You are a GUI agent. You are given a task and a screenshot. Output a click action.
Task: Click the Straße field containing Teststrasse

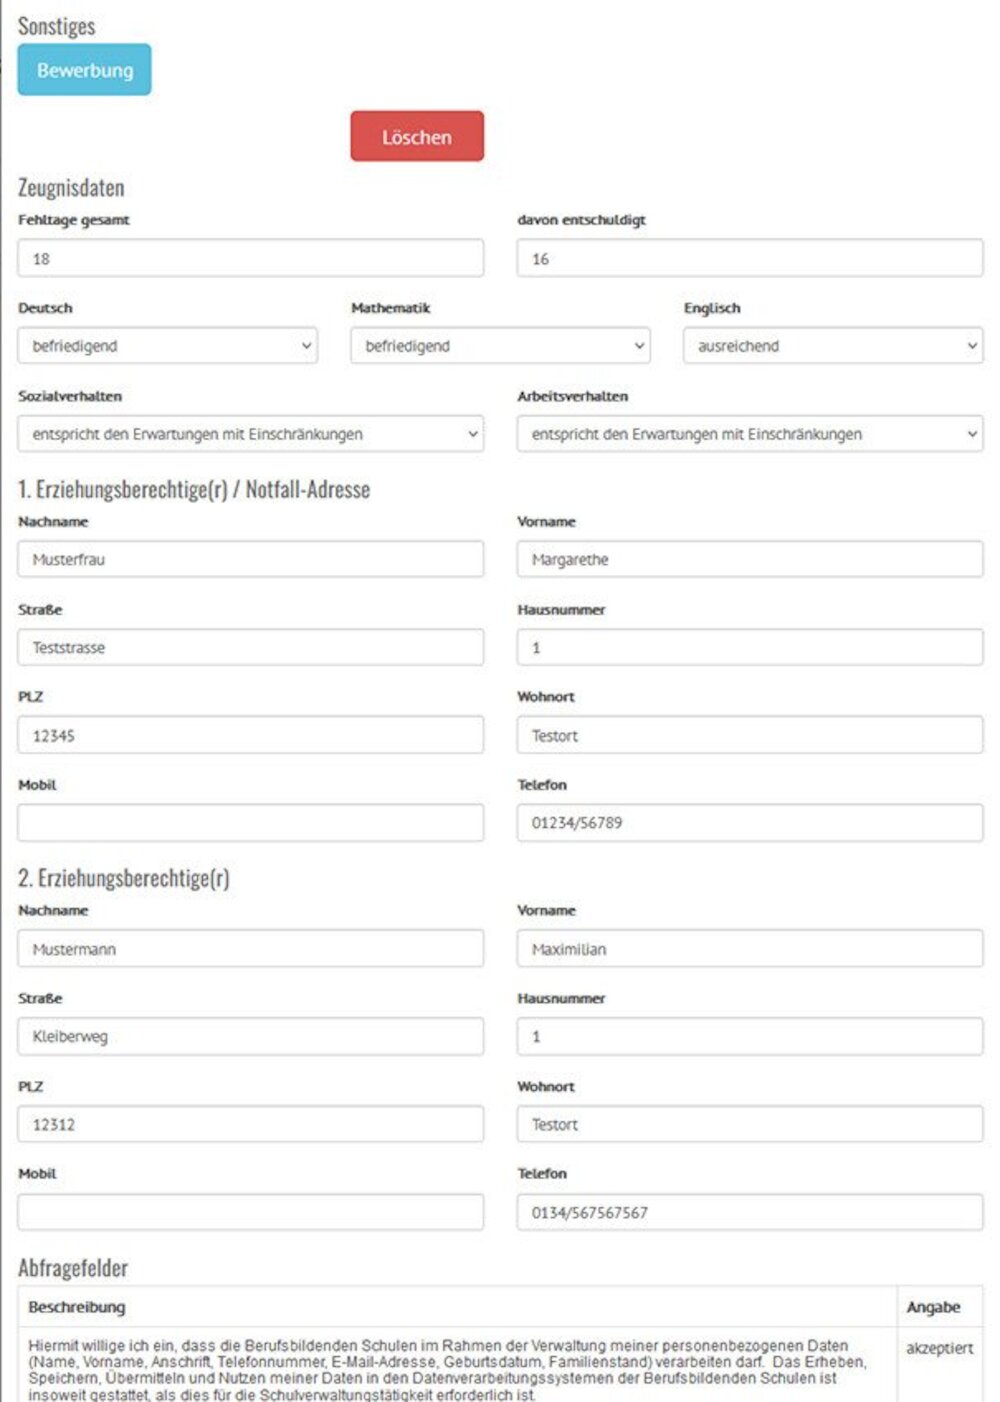pos(250,647)
